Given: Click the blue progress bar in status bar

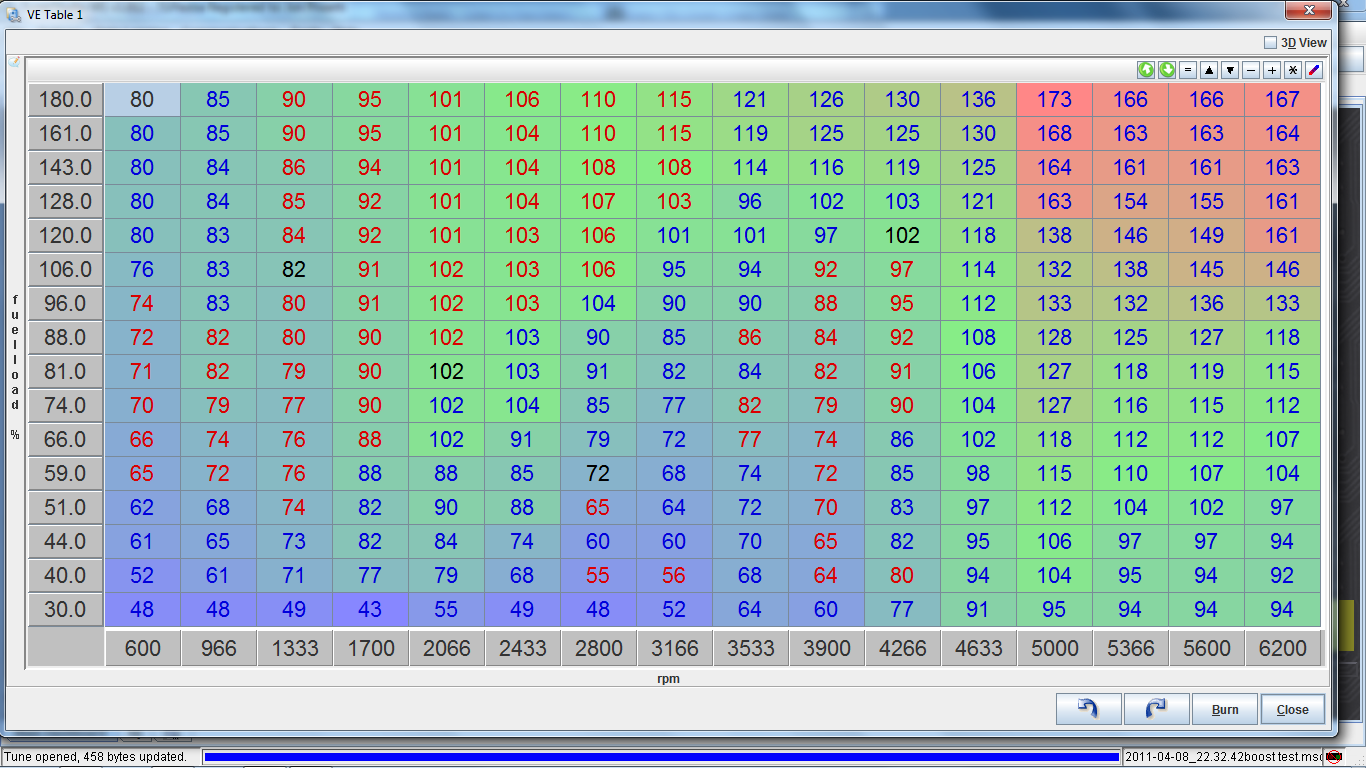Looking at the screenshot, I should (x=661, y=757).
